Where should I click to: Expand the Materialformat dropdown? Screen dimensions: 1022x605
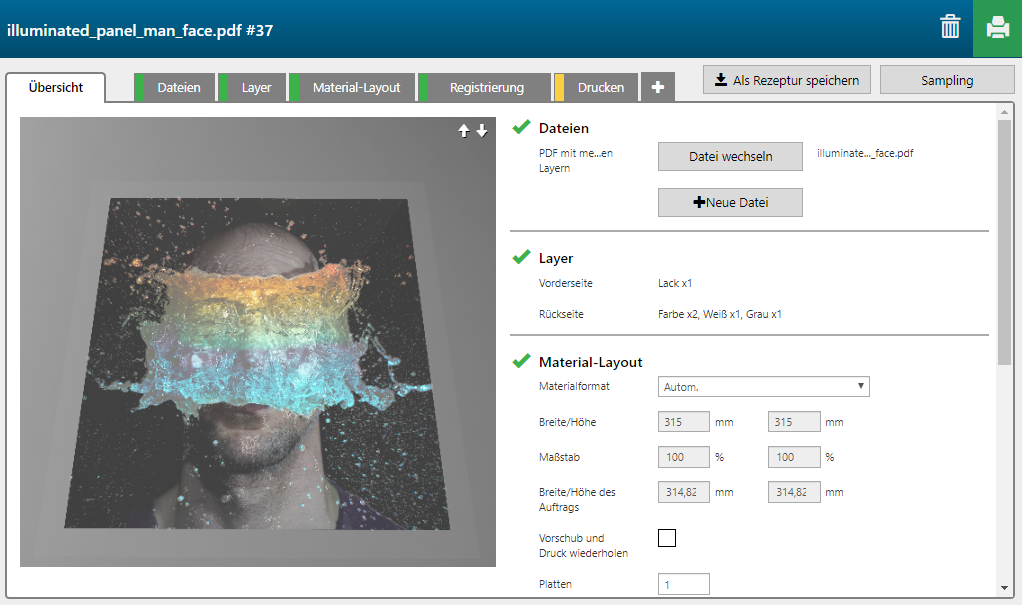coord(763,387)
